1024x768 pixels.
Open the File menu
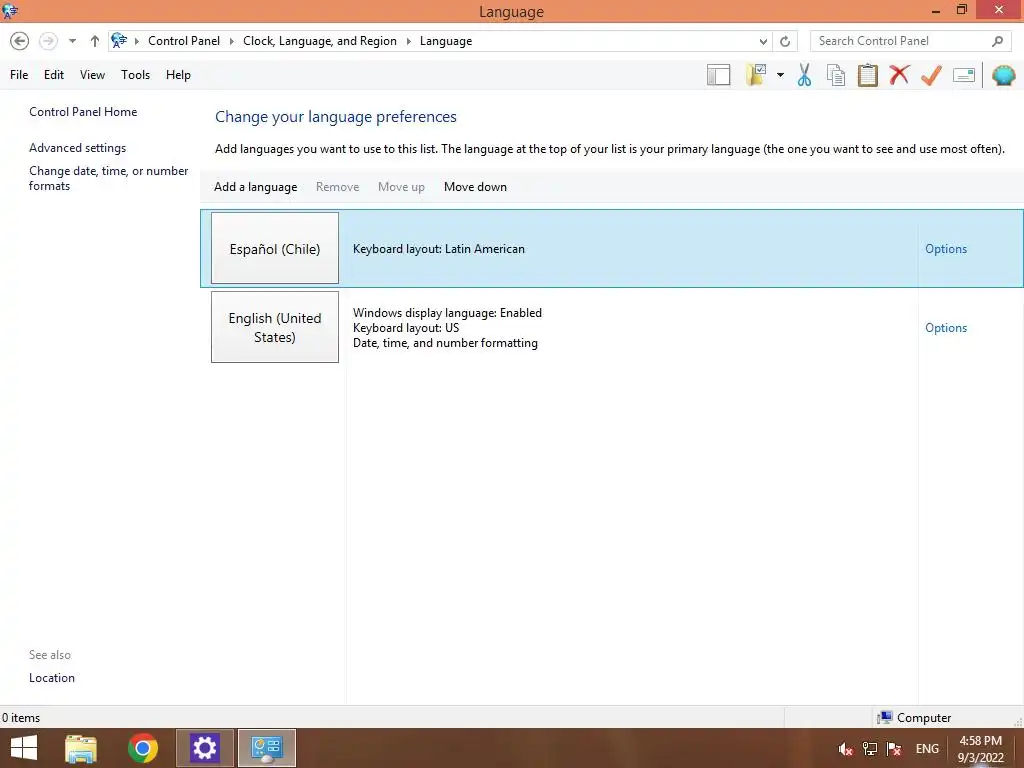click(19, 75)
